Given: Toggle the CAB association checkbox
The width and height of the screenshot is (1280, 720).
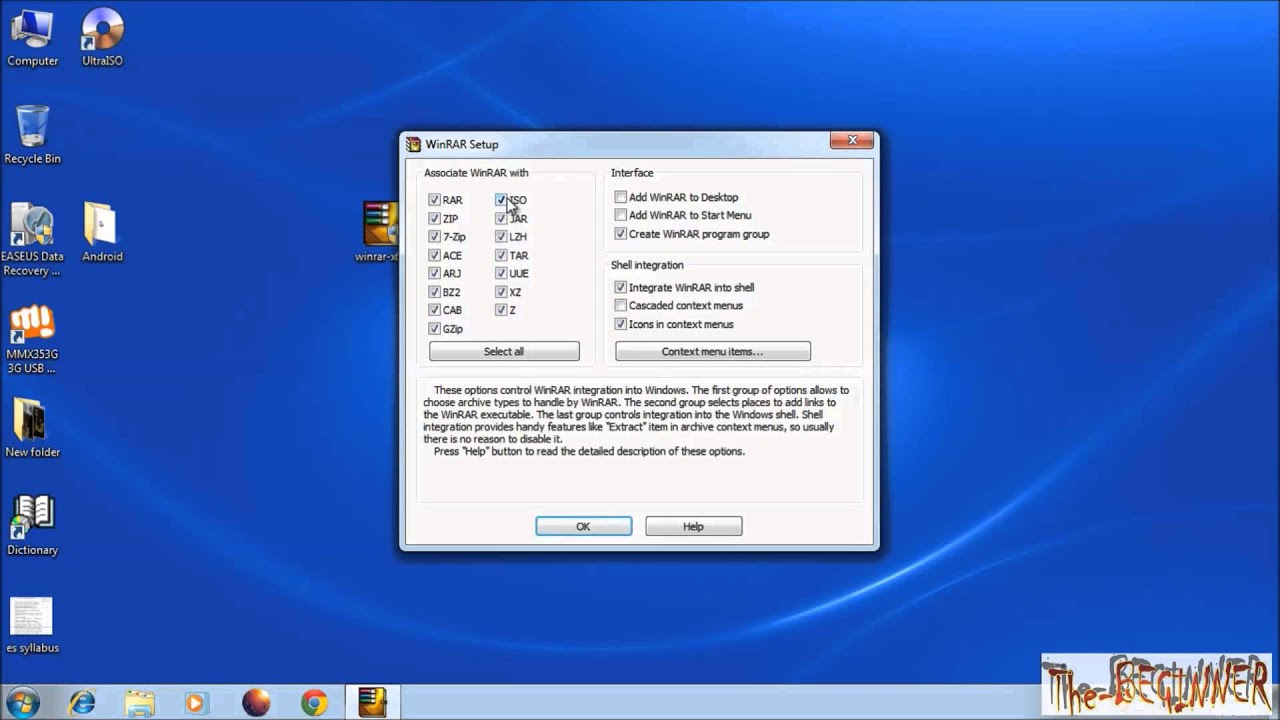Looking at the screenshot, I should pos(434,310).
